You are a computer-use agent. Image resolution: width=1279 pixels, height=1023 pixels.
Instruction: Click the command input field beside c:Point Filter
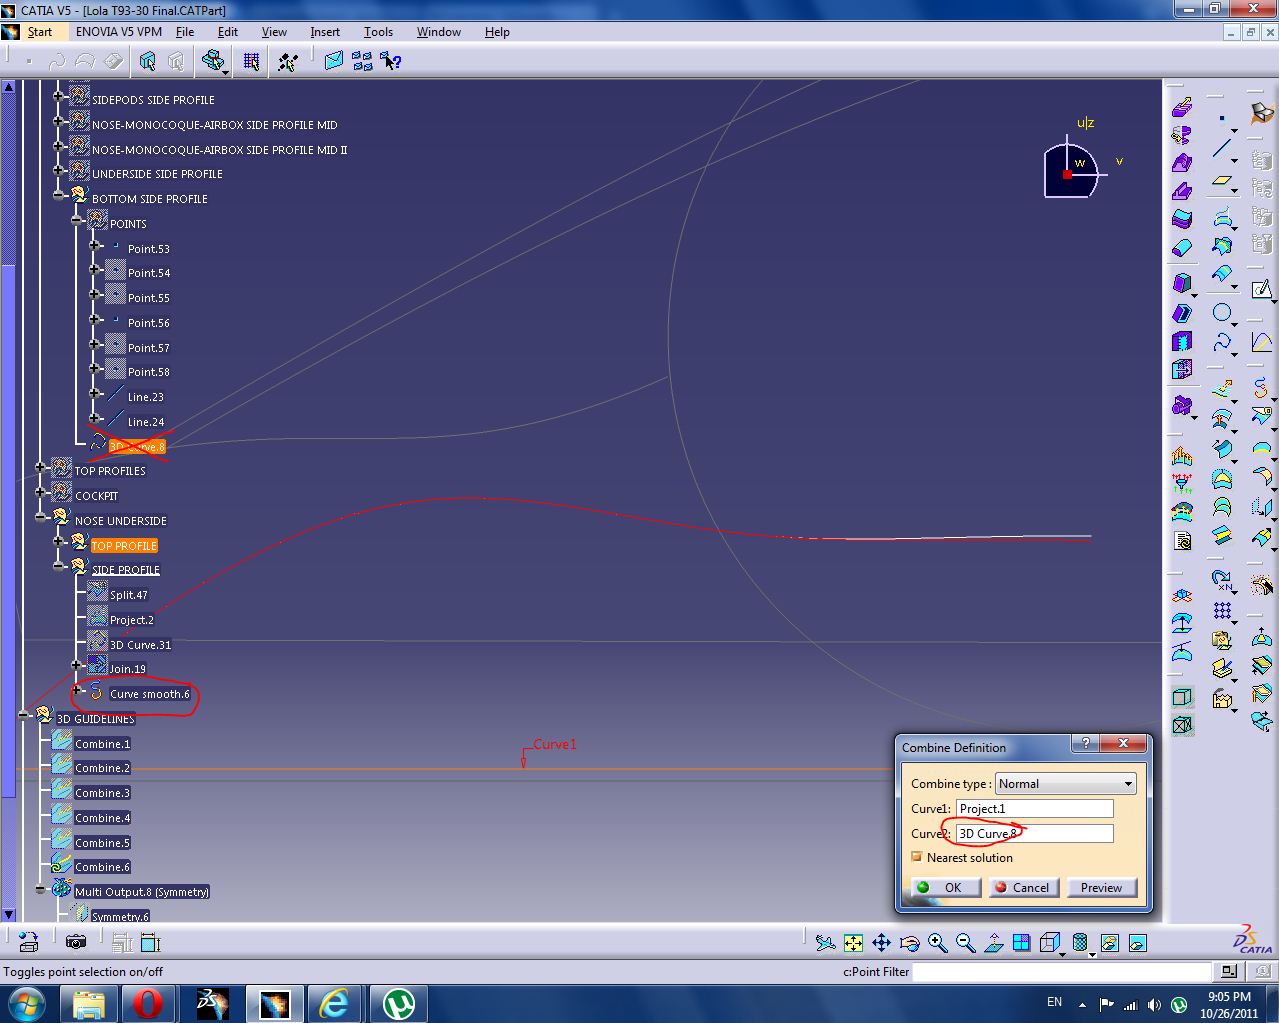1061,971
